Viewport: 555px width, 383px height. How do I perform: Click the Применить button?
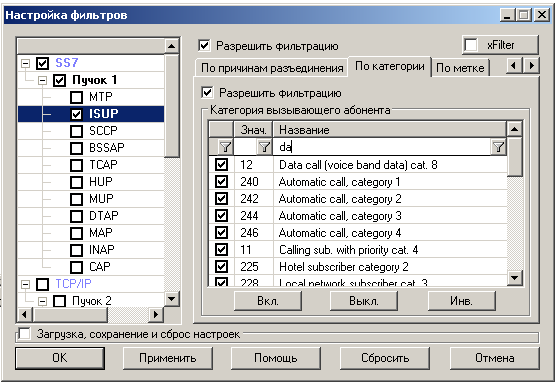click(x=168, y=358)
